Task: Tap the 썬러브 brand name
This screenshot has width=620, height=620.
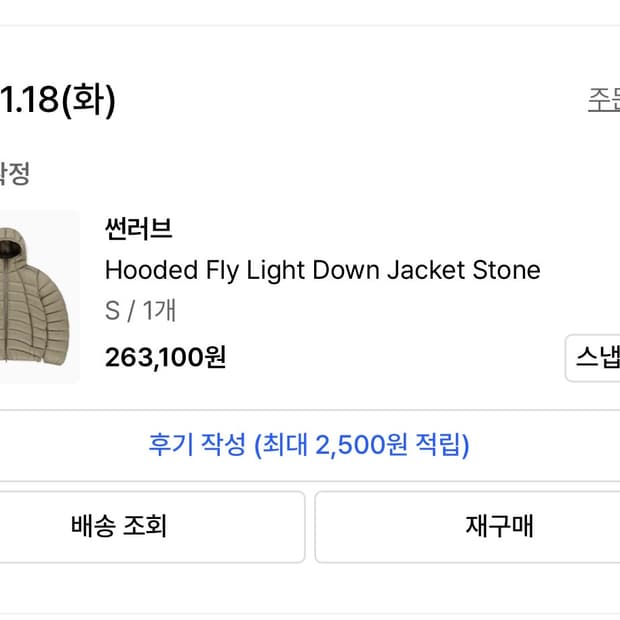Action: click(x=139, y=229)
